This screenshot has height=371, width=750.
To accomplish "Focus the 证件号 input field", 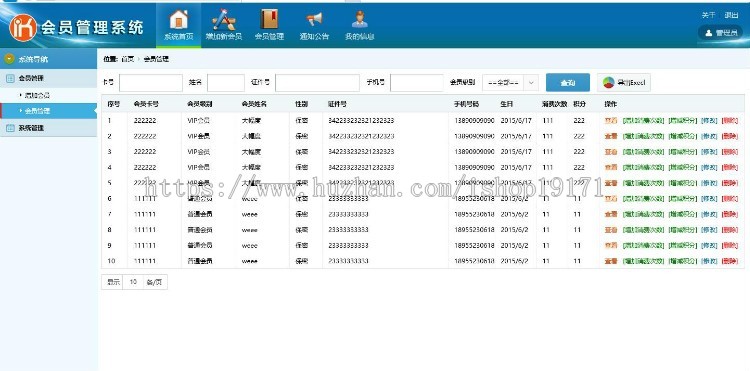I will pos(317,83).
